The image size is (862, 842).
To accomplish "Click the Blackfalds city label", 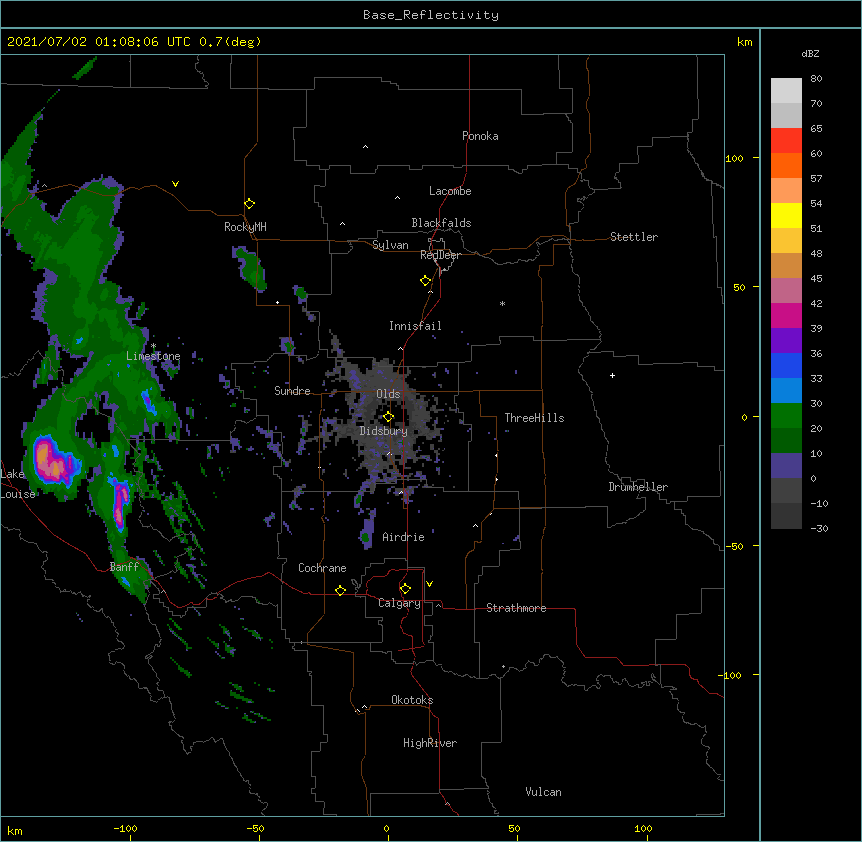I will pos(441,223).
